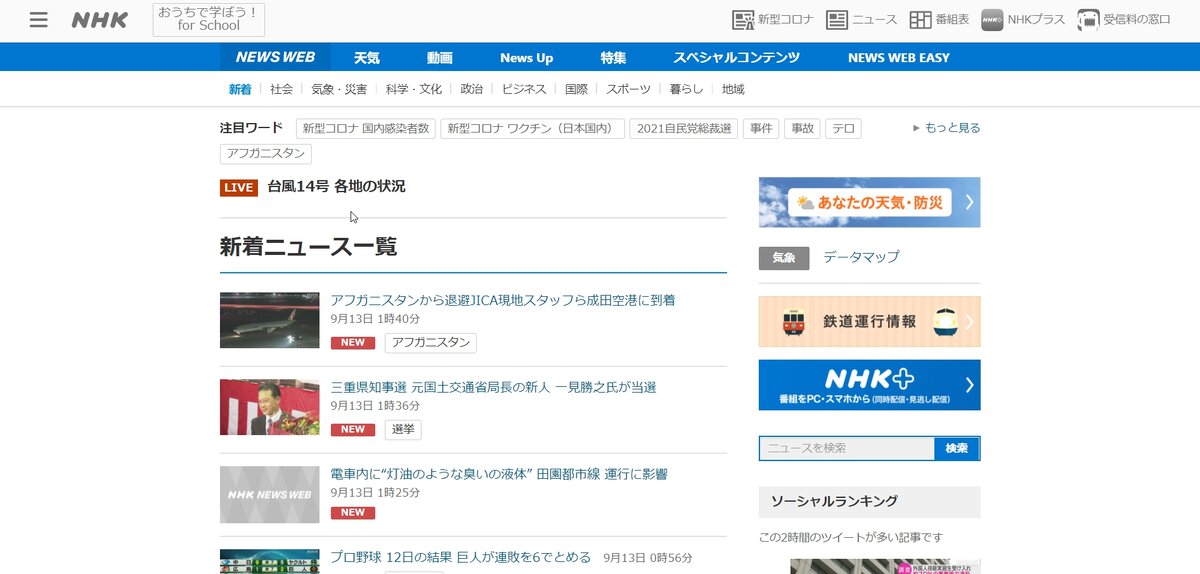1200x574 pixels.
Task: Click the 気象 grey button
Action: click(784, 258)
